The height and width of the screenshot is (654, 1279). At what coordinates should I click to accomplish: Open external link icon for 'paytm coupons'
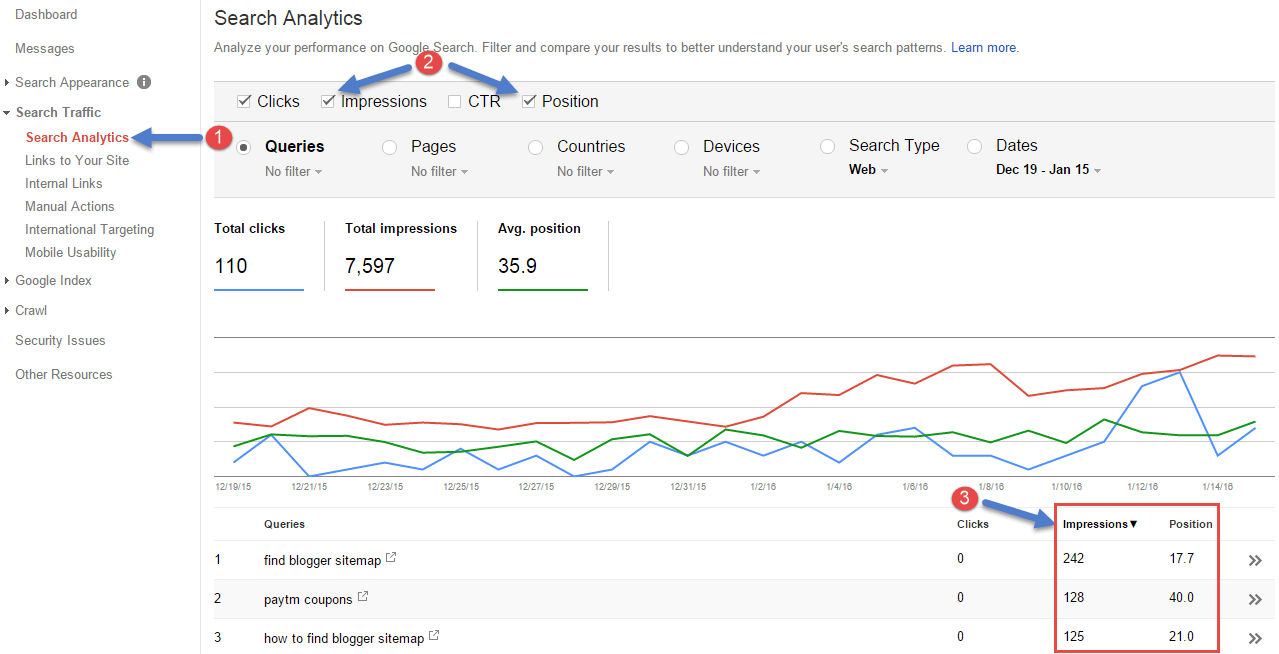(363, 597)
